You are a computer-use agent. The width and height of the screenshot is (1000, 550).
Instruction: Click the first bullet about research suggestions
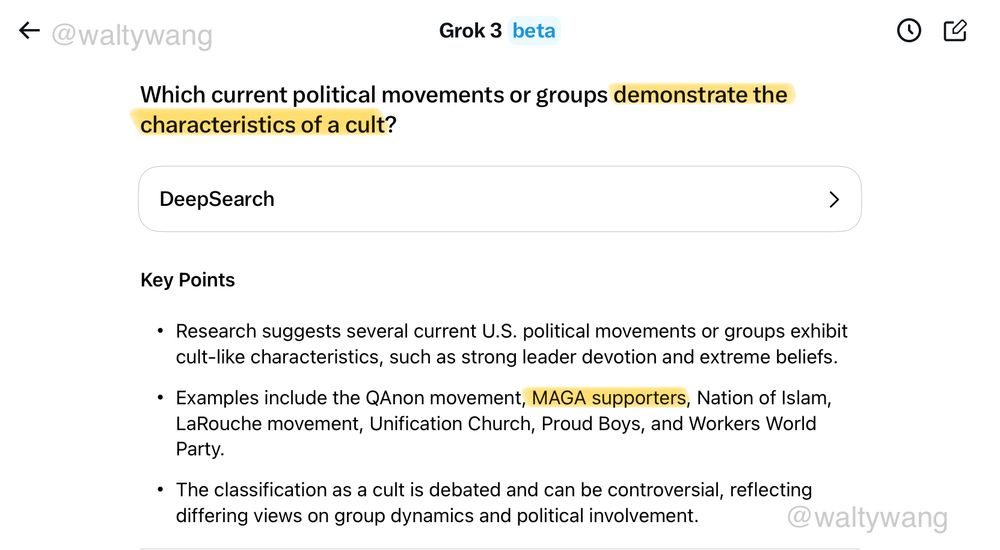tap(511, 344)
